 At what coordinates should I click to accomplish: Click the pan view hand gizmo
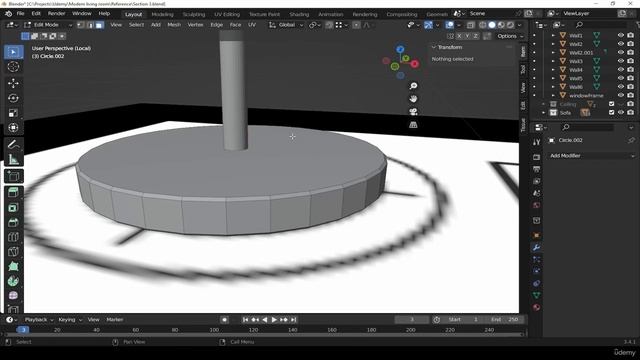[413, 99]
